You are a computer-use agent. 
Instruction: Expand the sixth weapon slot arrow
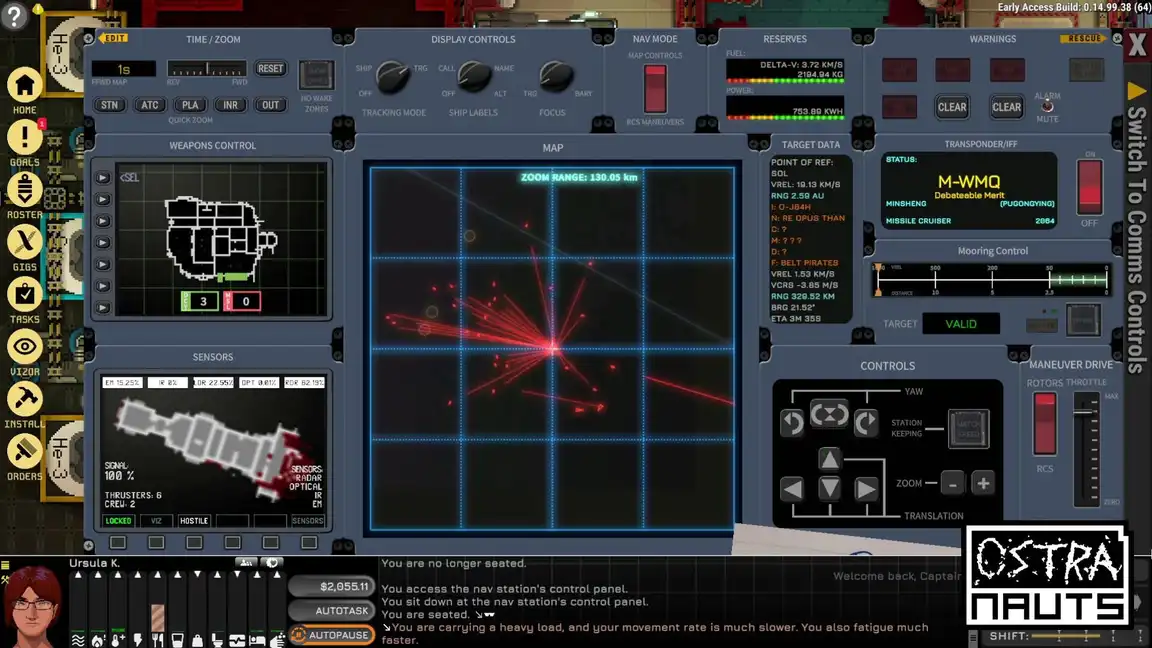coord(103,286)
